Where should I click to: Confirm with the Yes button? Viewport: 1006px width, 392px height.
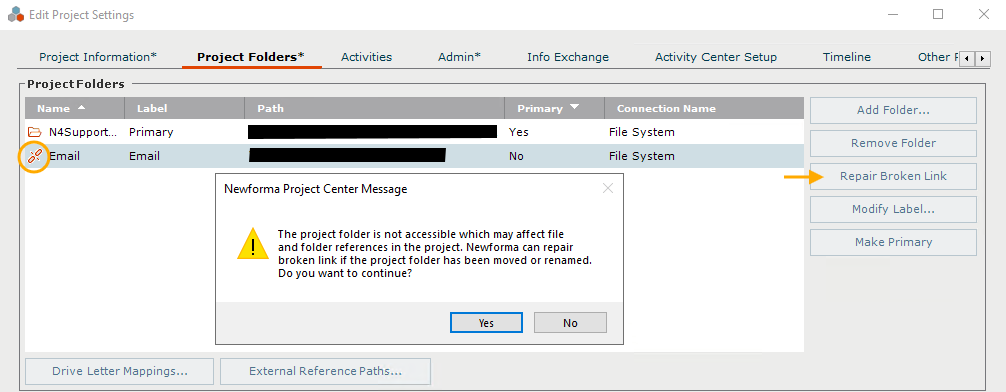486,323
